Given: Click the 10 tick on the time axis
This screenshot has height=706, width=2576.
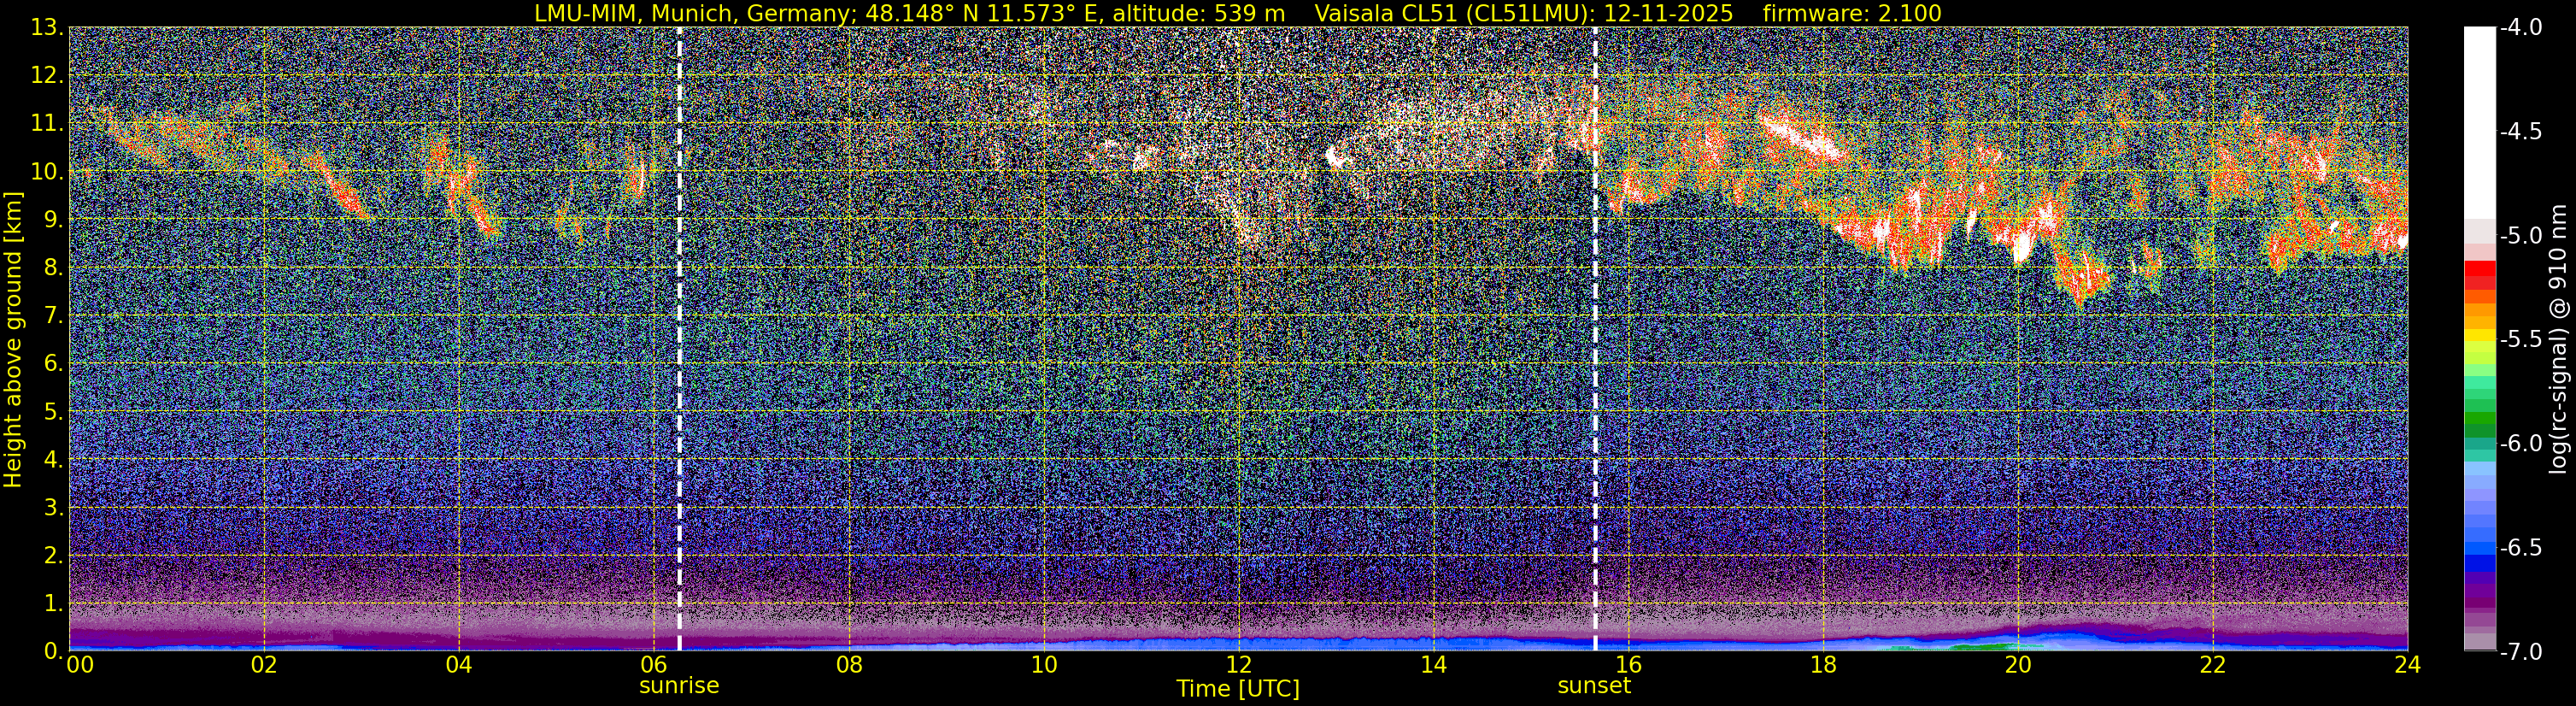Looking at the screenshot, I should tap(1043, 665).
